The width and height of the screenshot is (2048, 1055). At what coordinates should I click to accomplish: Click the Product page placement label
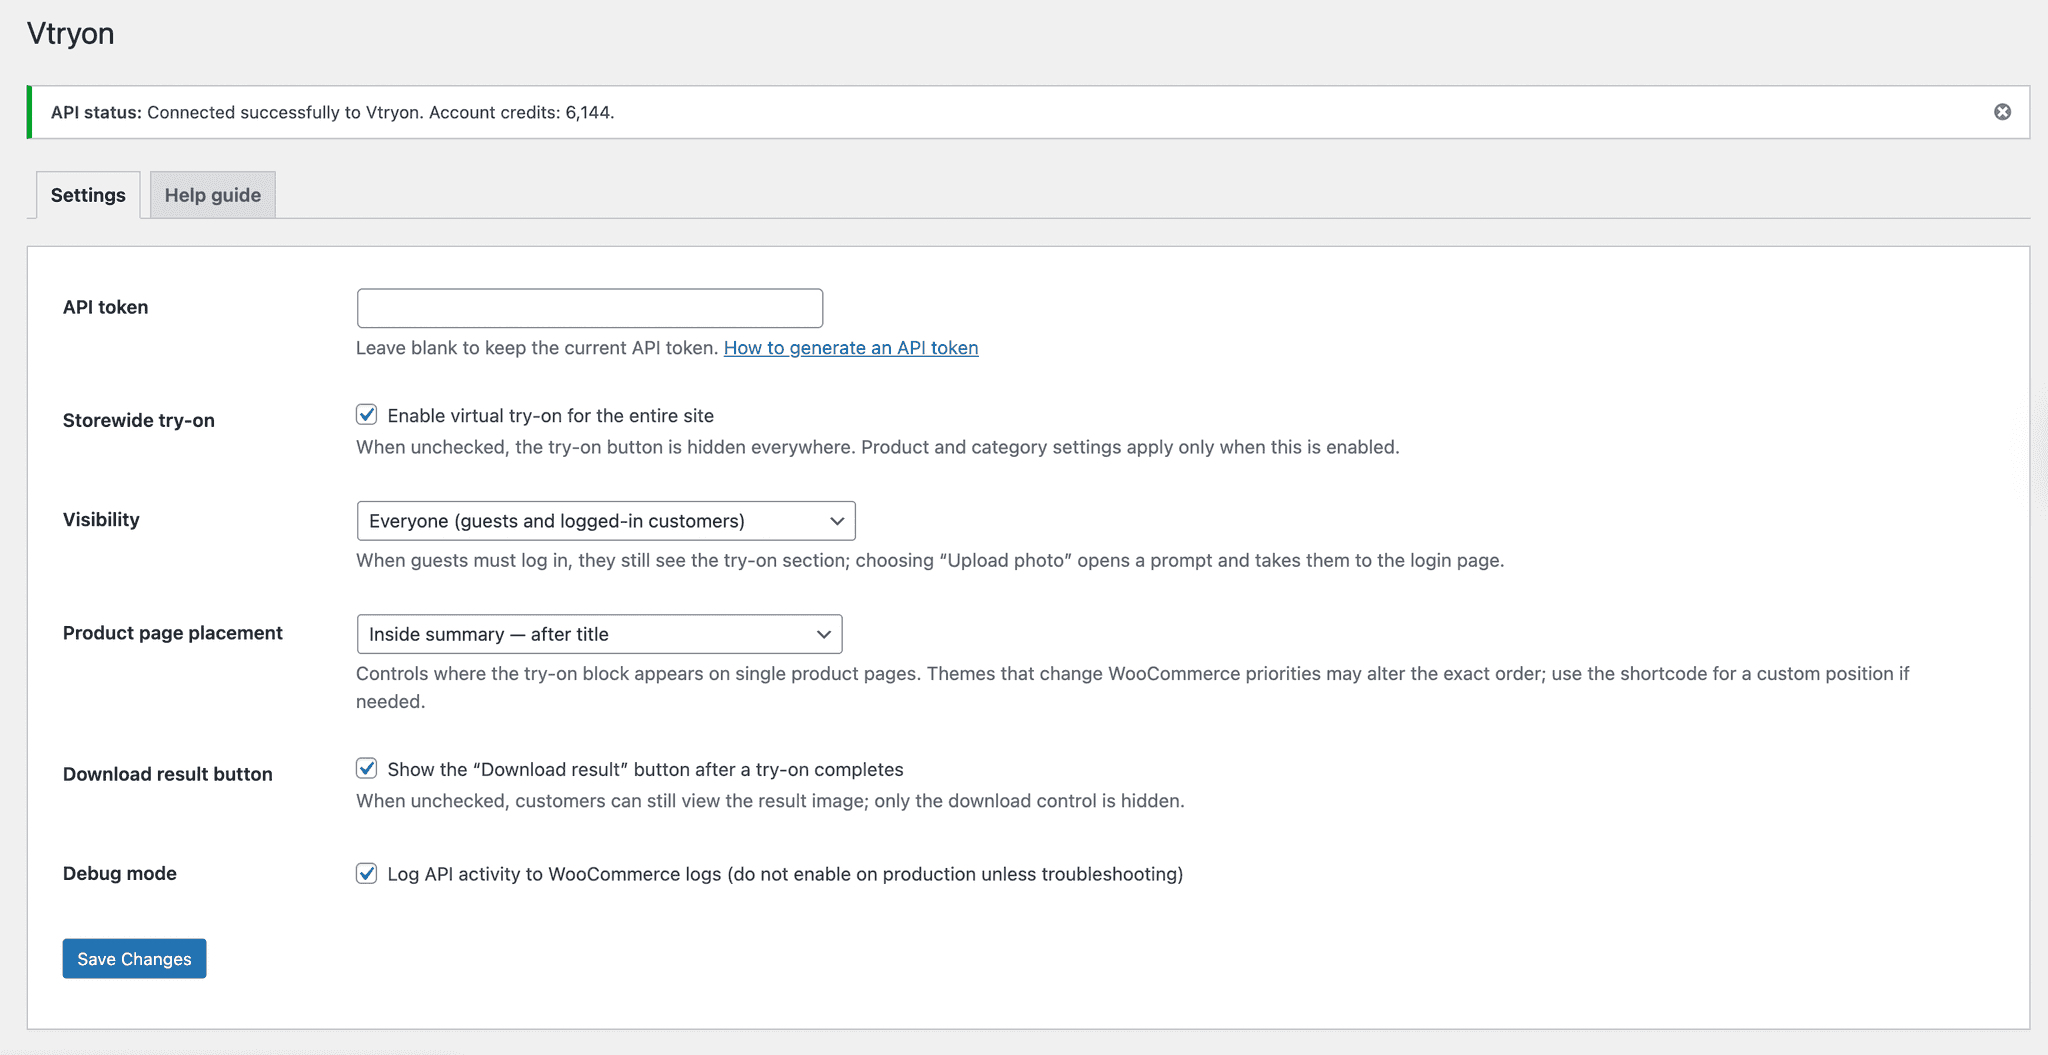(x=173, y=633)
